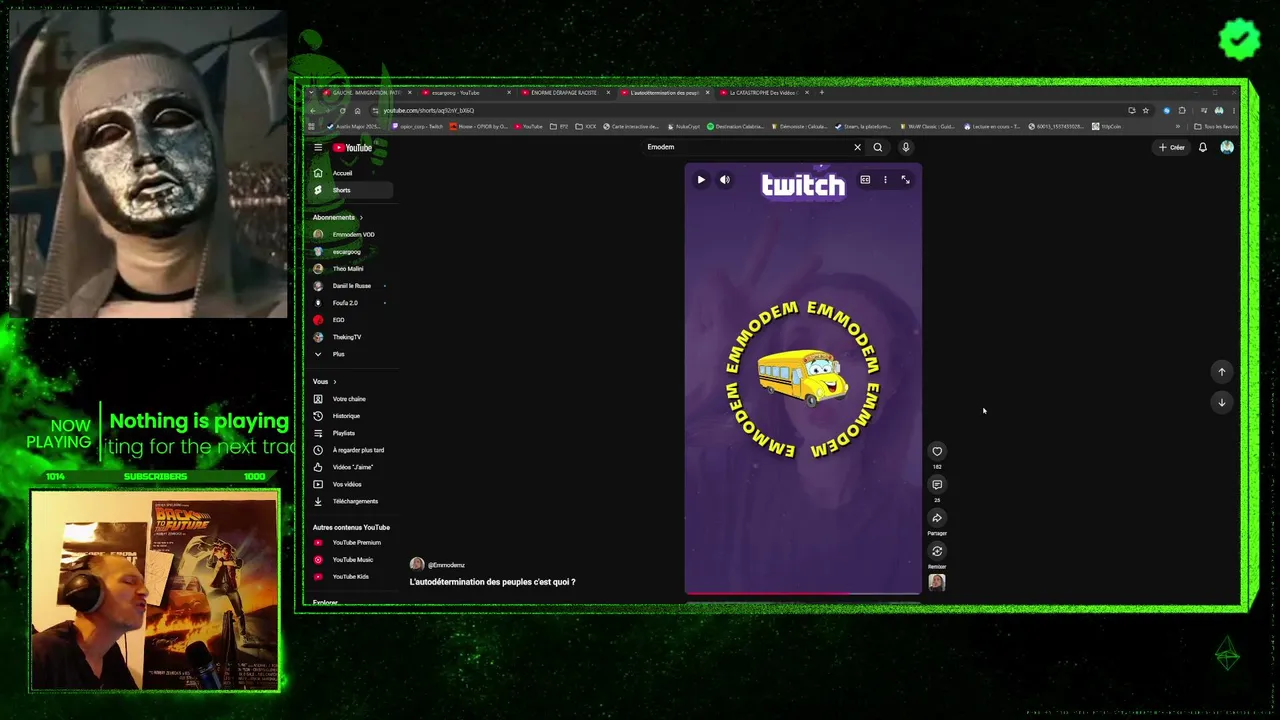Bookmark this page with the star

(1146, 111)
